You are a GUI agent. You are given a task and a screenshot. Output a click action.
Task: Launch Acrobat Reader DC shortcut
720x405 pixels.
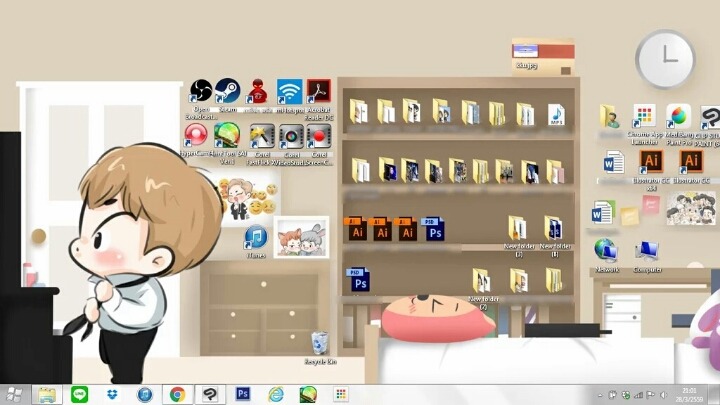coord(319,91)
